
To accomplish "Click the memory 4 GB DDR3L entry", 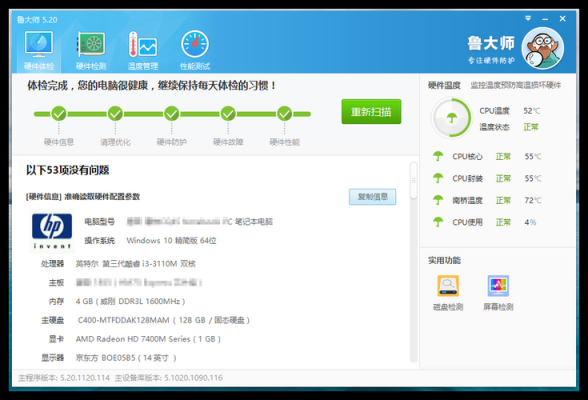I will [130, 301].
